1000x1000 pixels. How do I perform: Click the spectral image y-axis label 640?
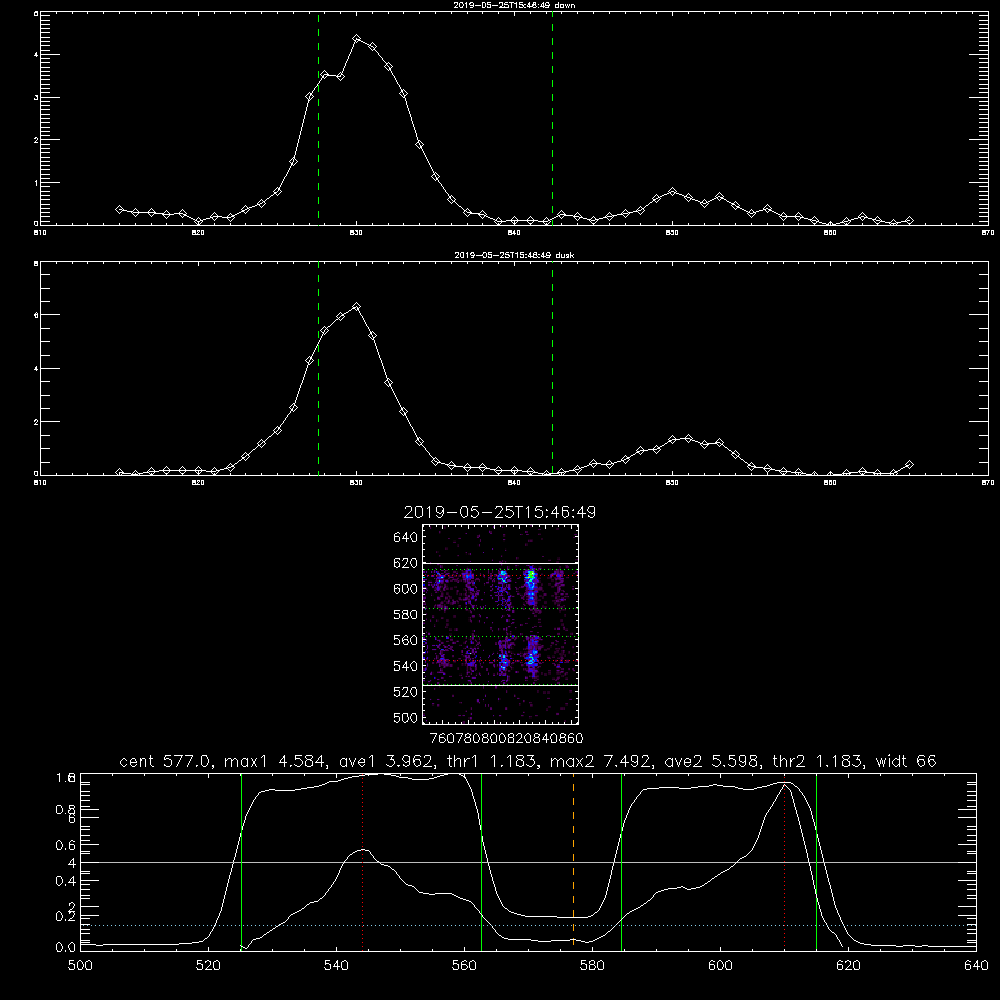click(x=405, y=537)
